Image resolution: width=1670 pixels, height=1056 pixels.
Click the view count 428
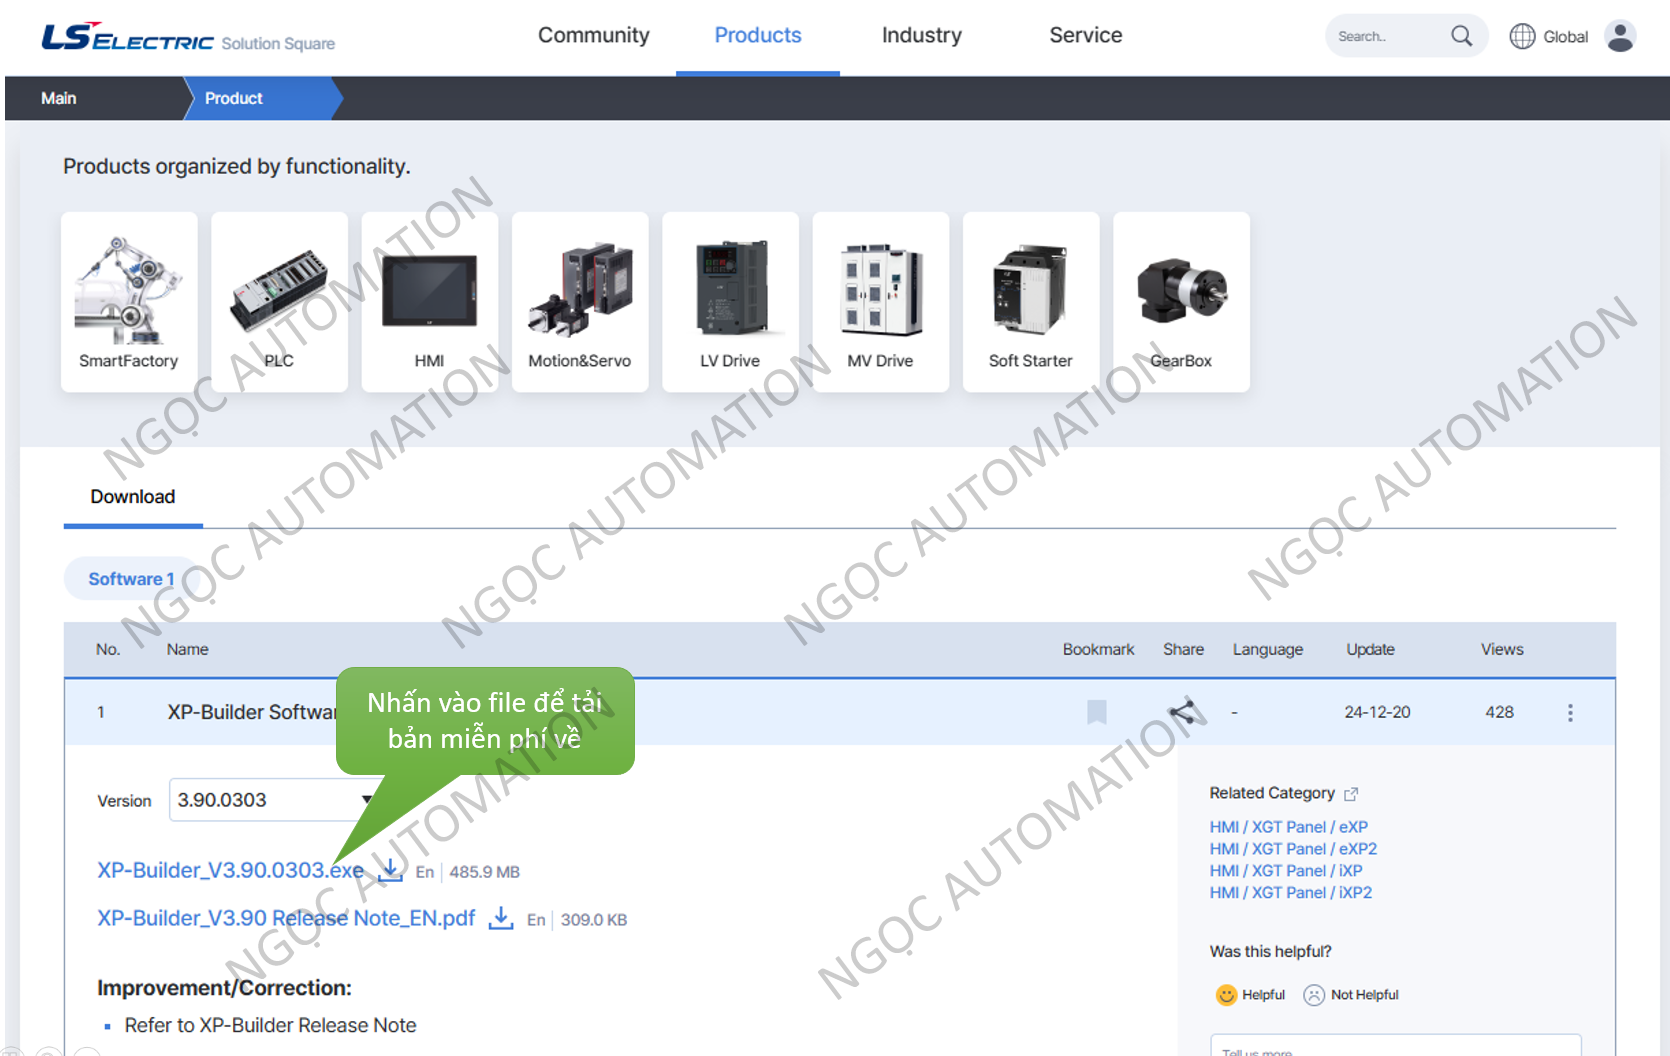(1499, 712)
